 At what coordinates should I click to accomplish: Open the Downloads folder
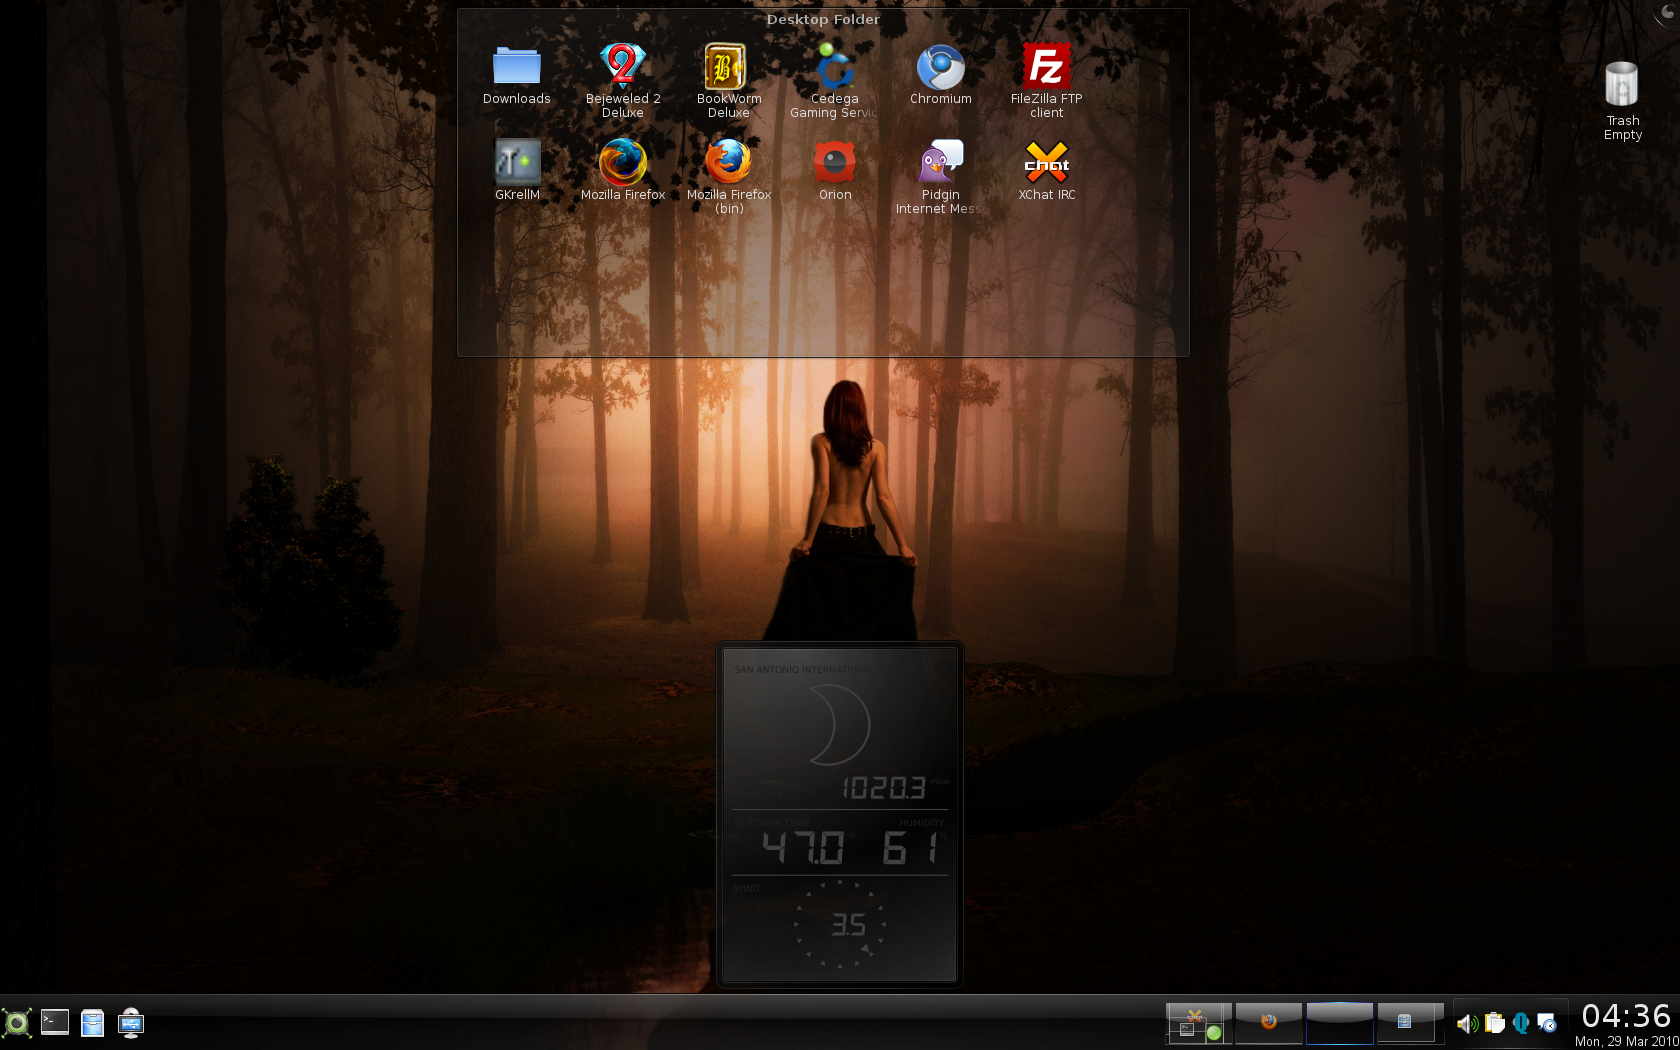point(516,68)
